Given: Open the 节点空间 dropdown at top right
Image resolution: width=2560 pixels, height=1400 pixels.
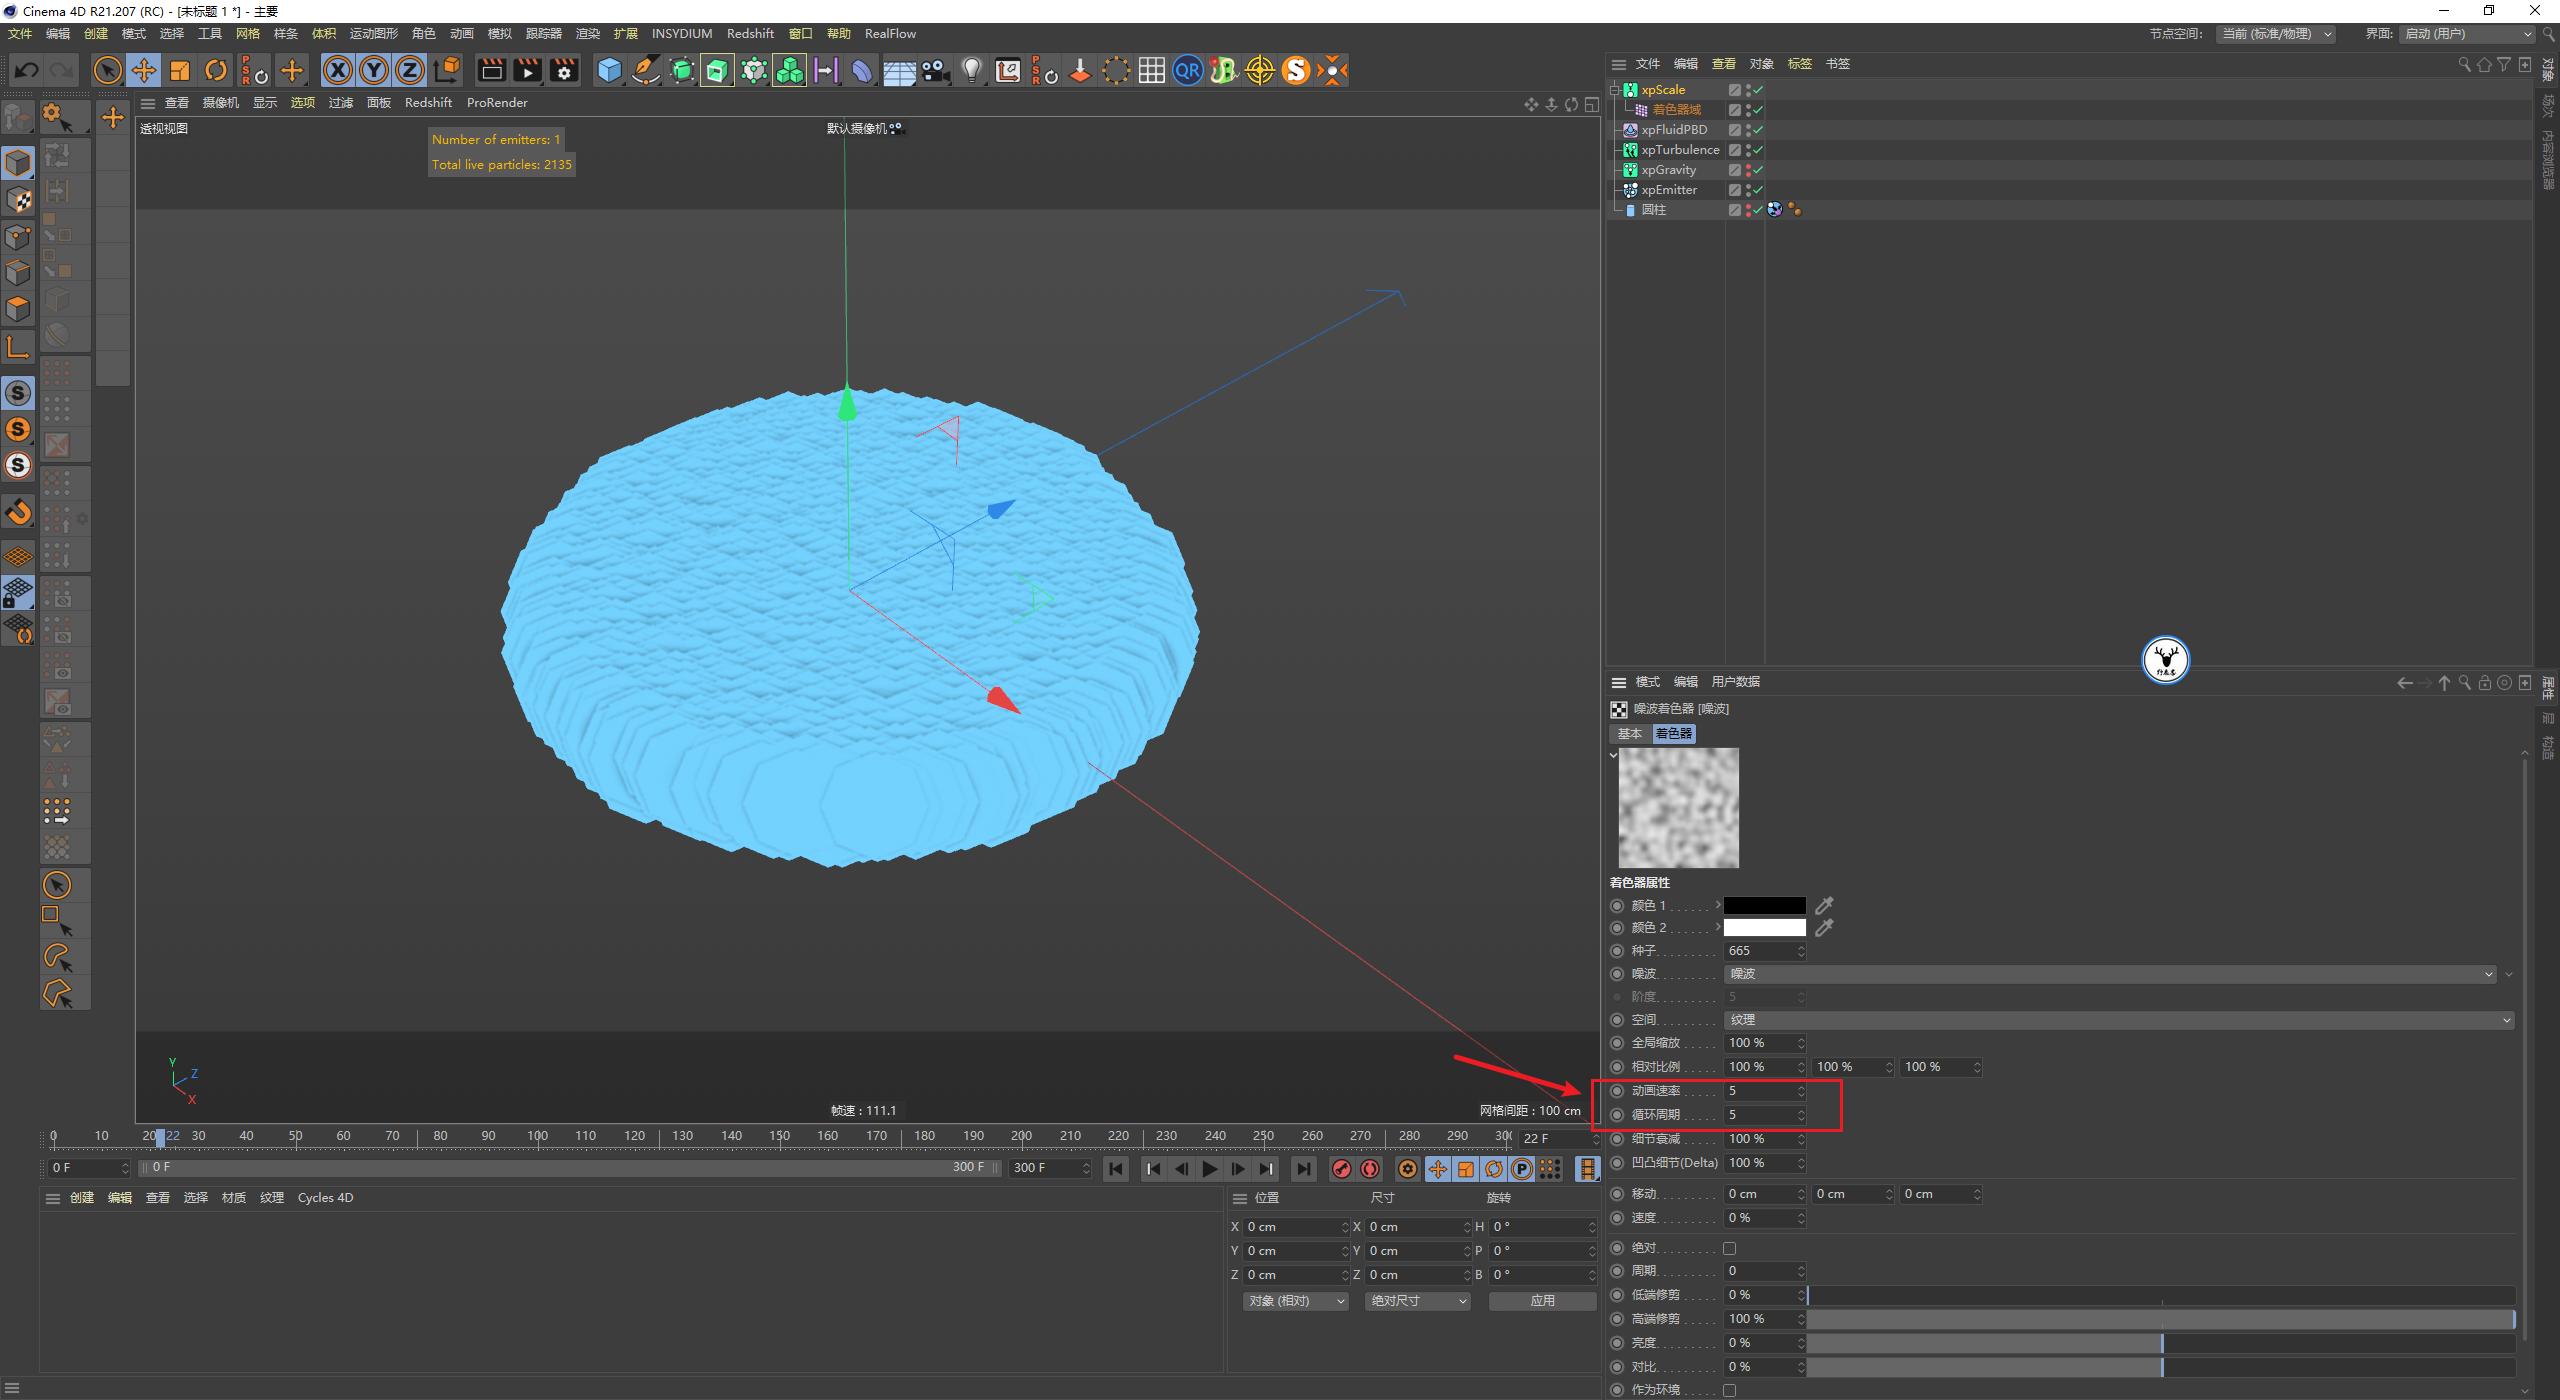Looking at the screenshot, I should (x=2278, y=33).
